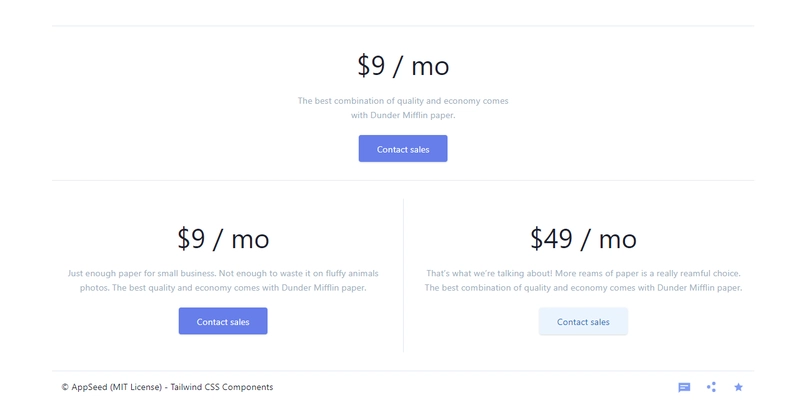
Task: Click Contact sales under top $9 plan
Action: pyautogui.click(x=403, y=148)
